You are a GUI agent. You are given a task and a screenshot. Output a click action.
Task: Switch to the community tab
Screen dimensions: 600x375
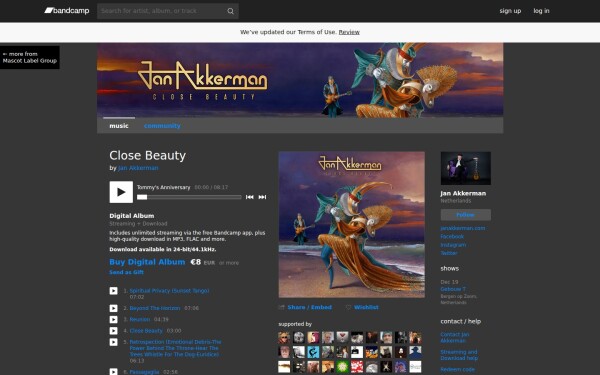162,126
